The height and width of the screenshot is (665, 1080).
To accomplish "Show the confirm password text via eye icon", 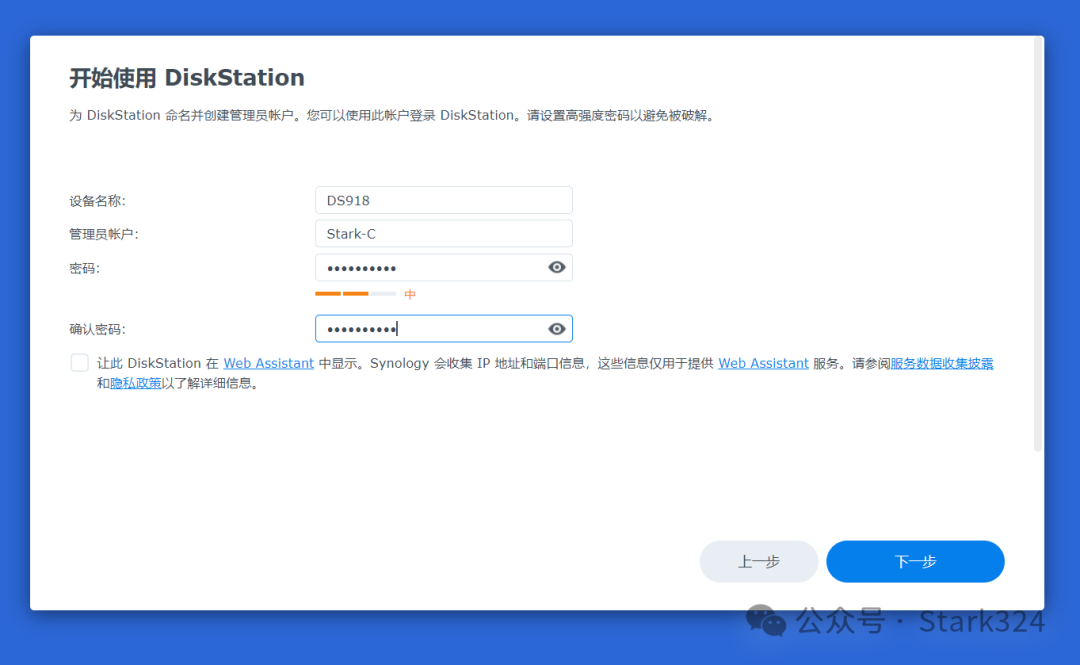I will 557,328.
